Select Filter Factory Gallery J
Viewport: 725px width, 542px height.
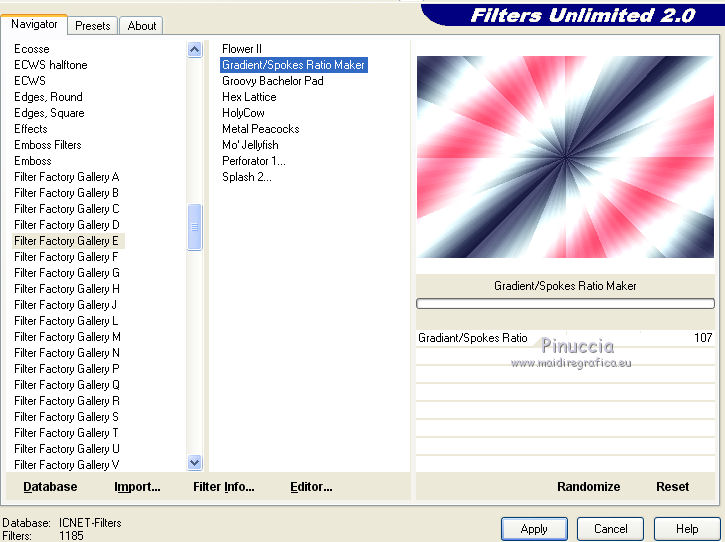pyautogui.click(x=65, y=305)
